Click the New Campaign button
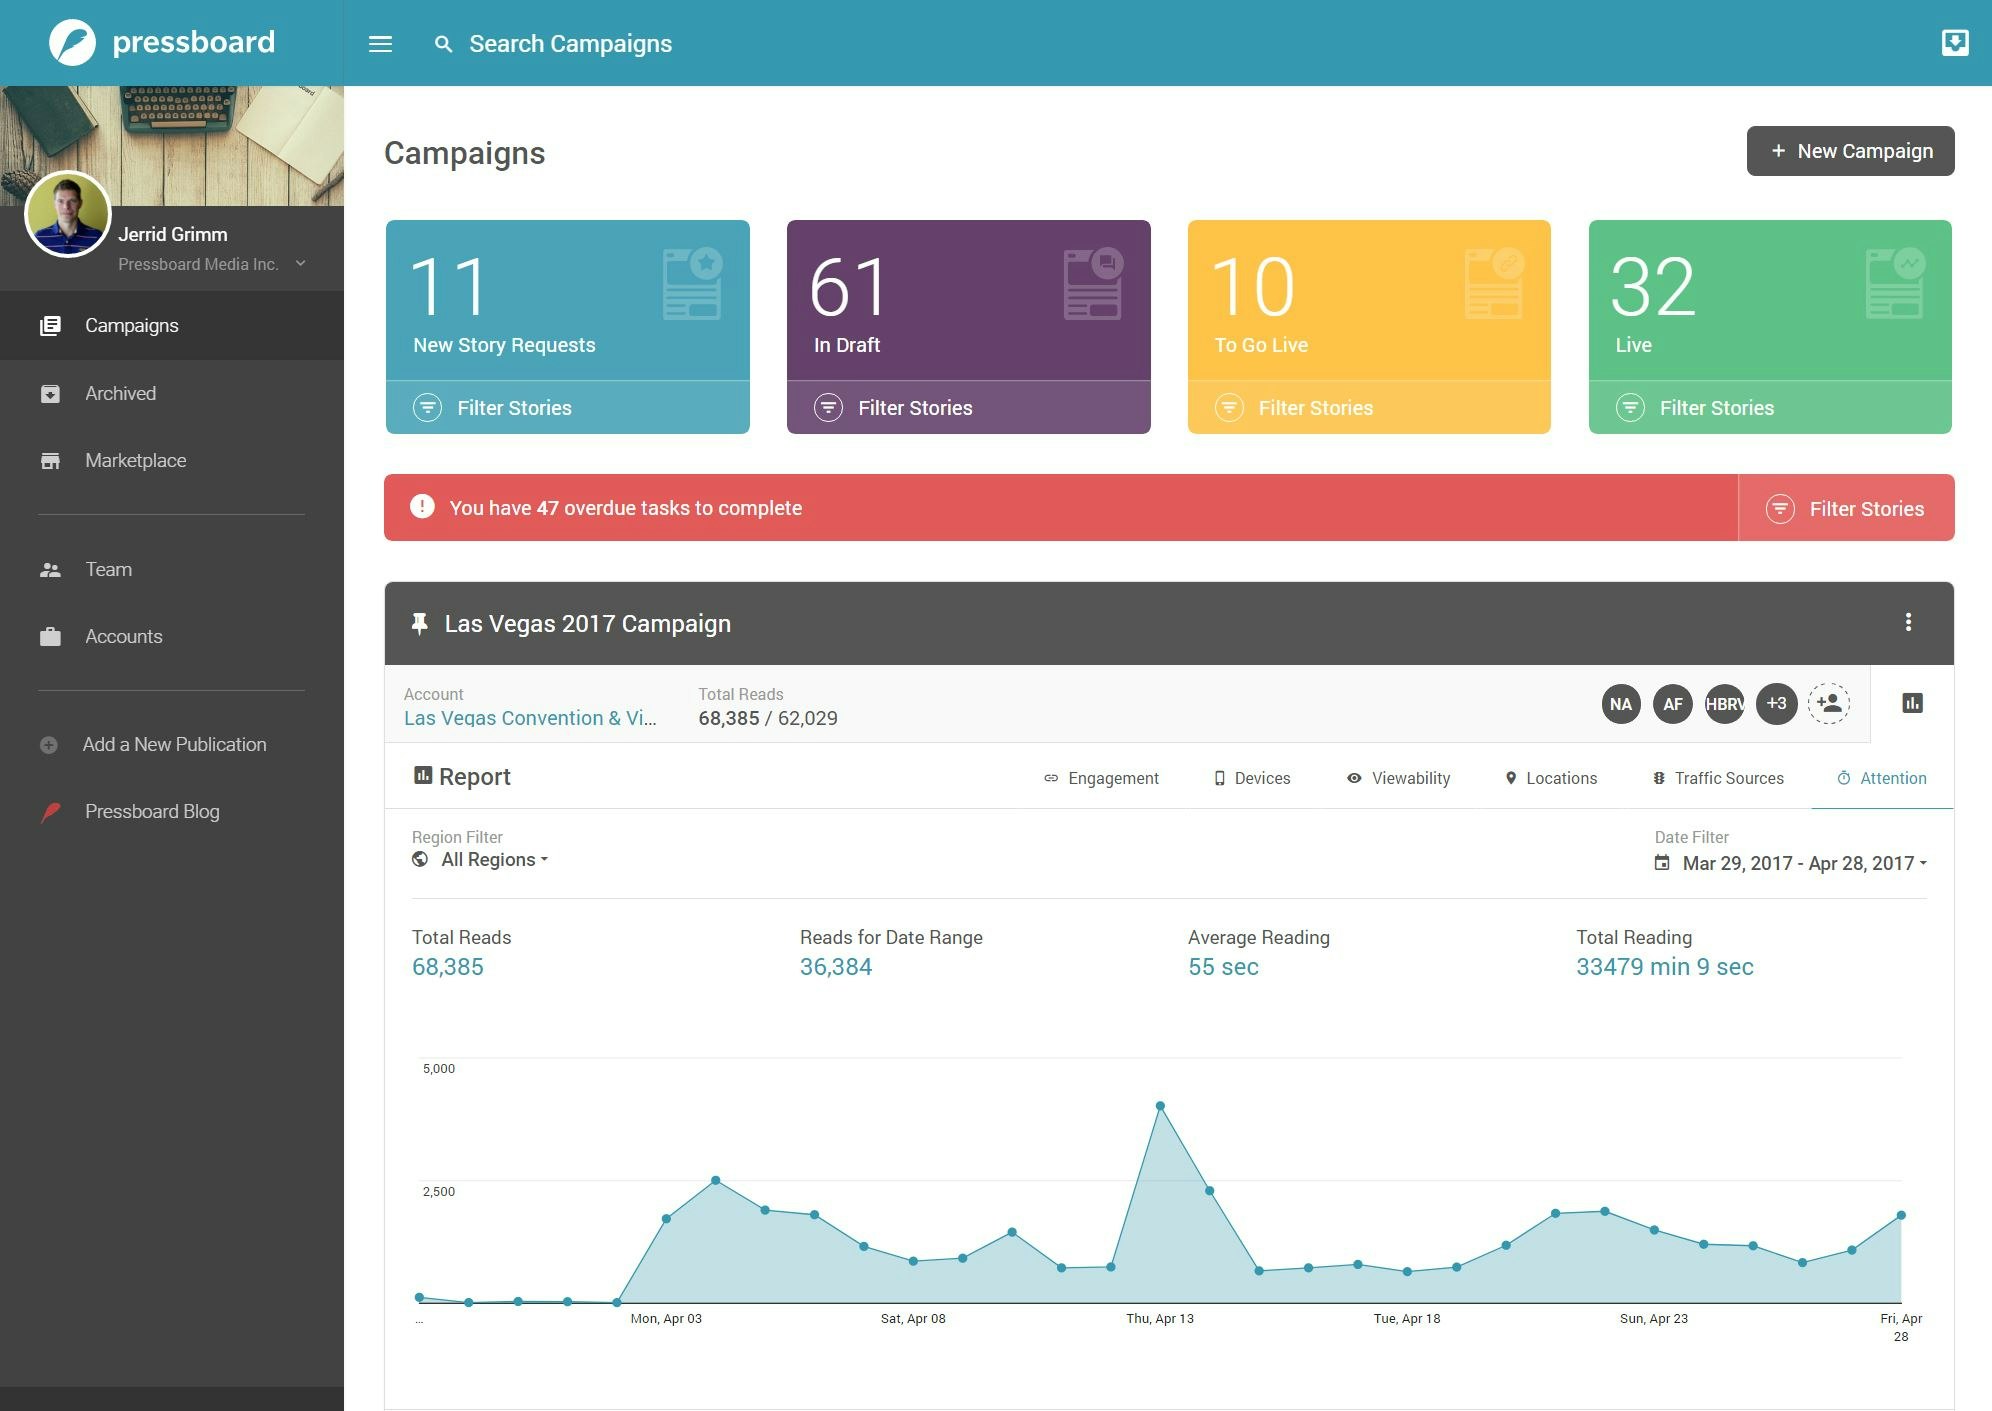 pos(1850,151)
